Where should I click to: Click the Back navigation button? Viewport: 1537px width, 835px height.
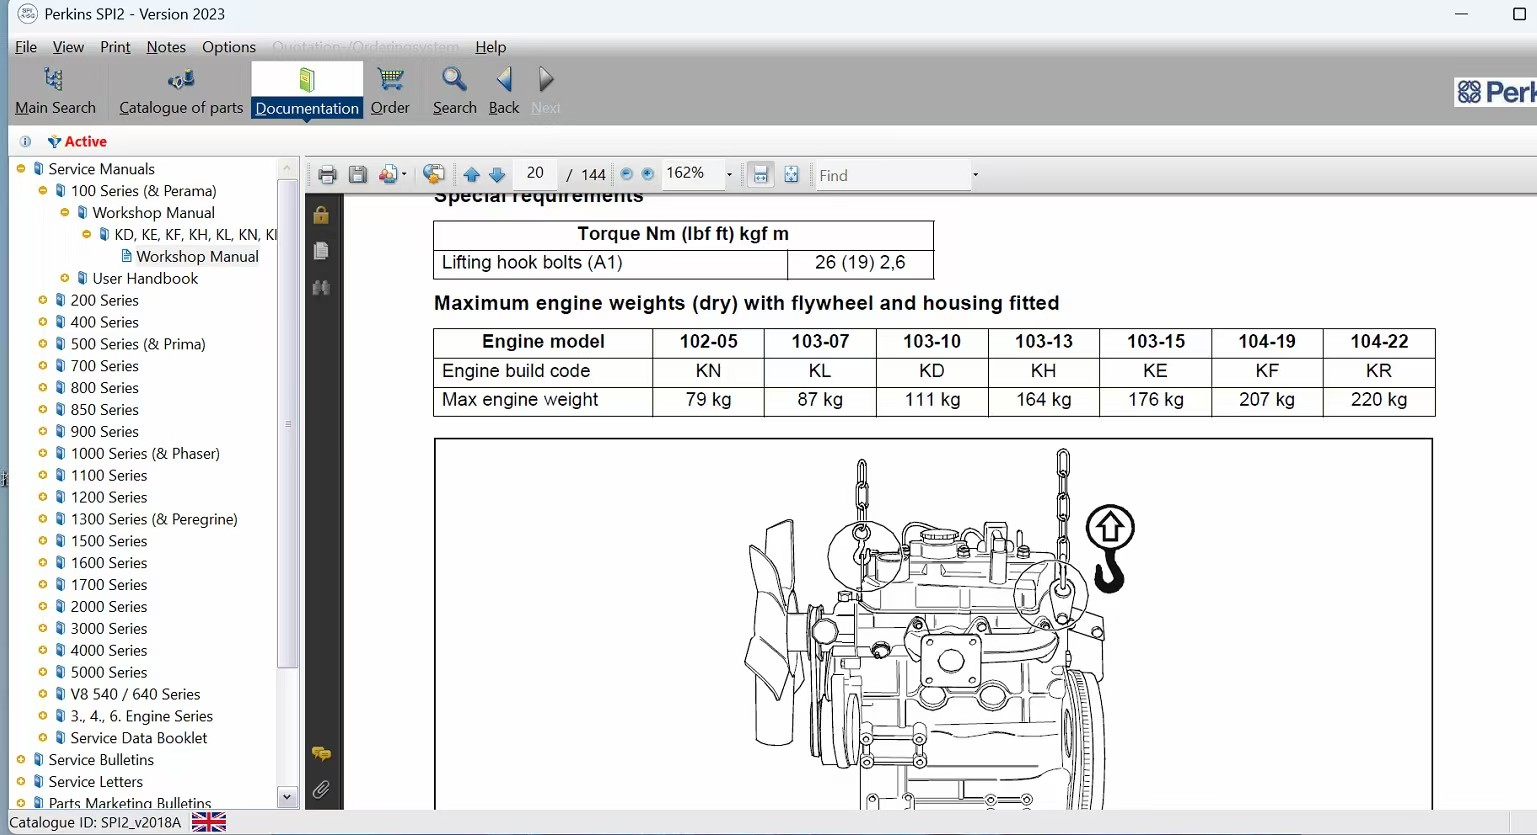click(504, 91)
